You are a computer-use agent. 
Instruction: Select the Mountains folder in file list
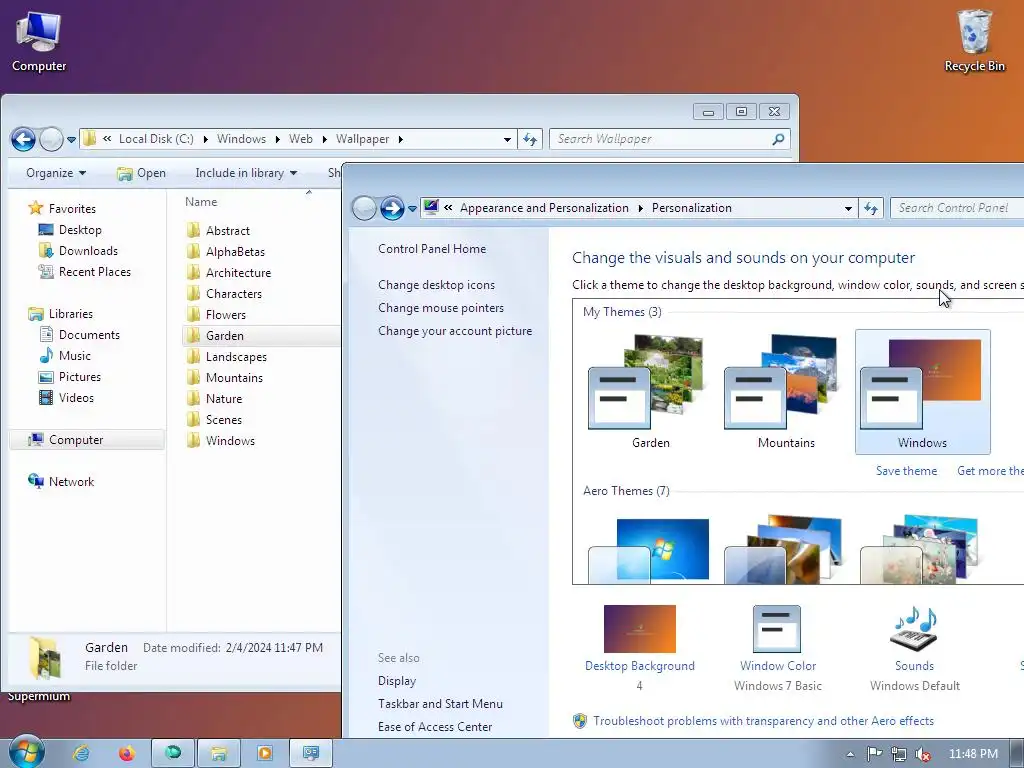click(x=225, y=377)
